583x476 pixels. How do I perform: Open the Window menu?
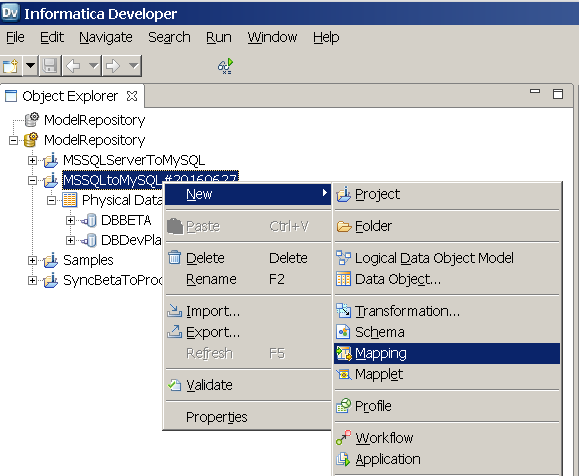272,37
